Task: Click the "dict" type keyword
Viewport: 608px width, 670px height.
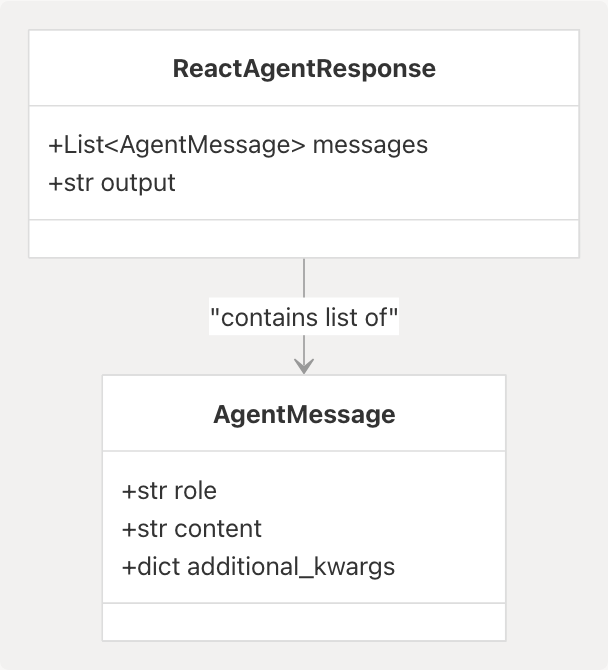Action: (x=157, y=567)
